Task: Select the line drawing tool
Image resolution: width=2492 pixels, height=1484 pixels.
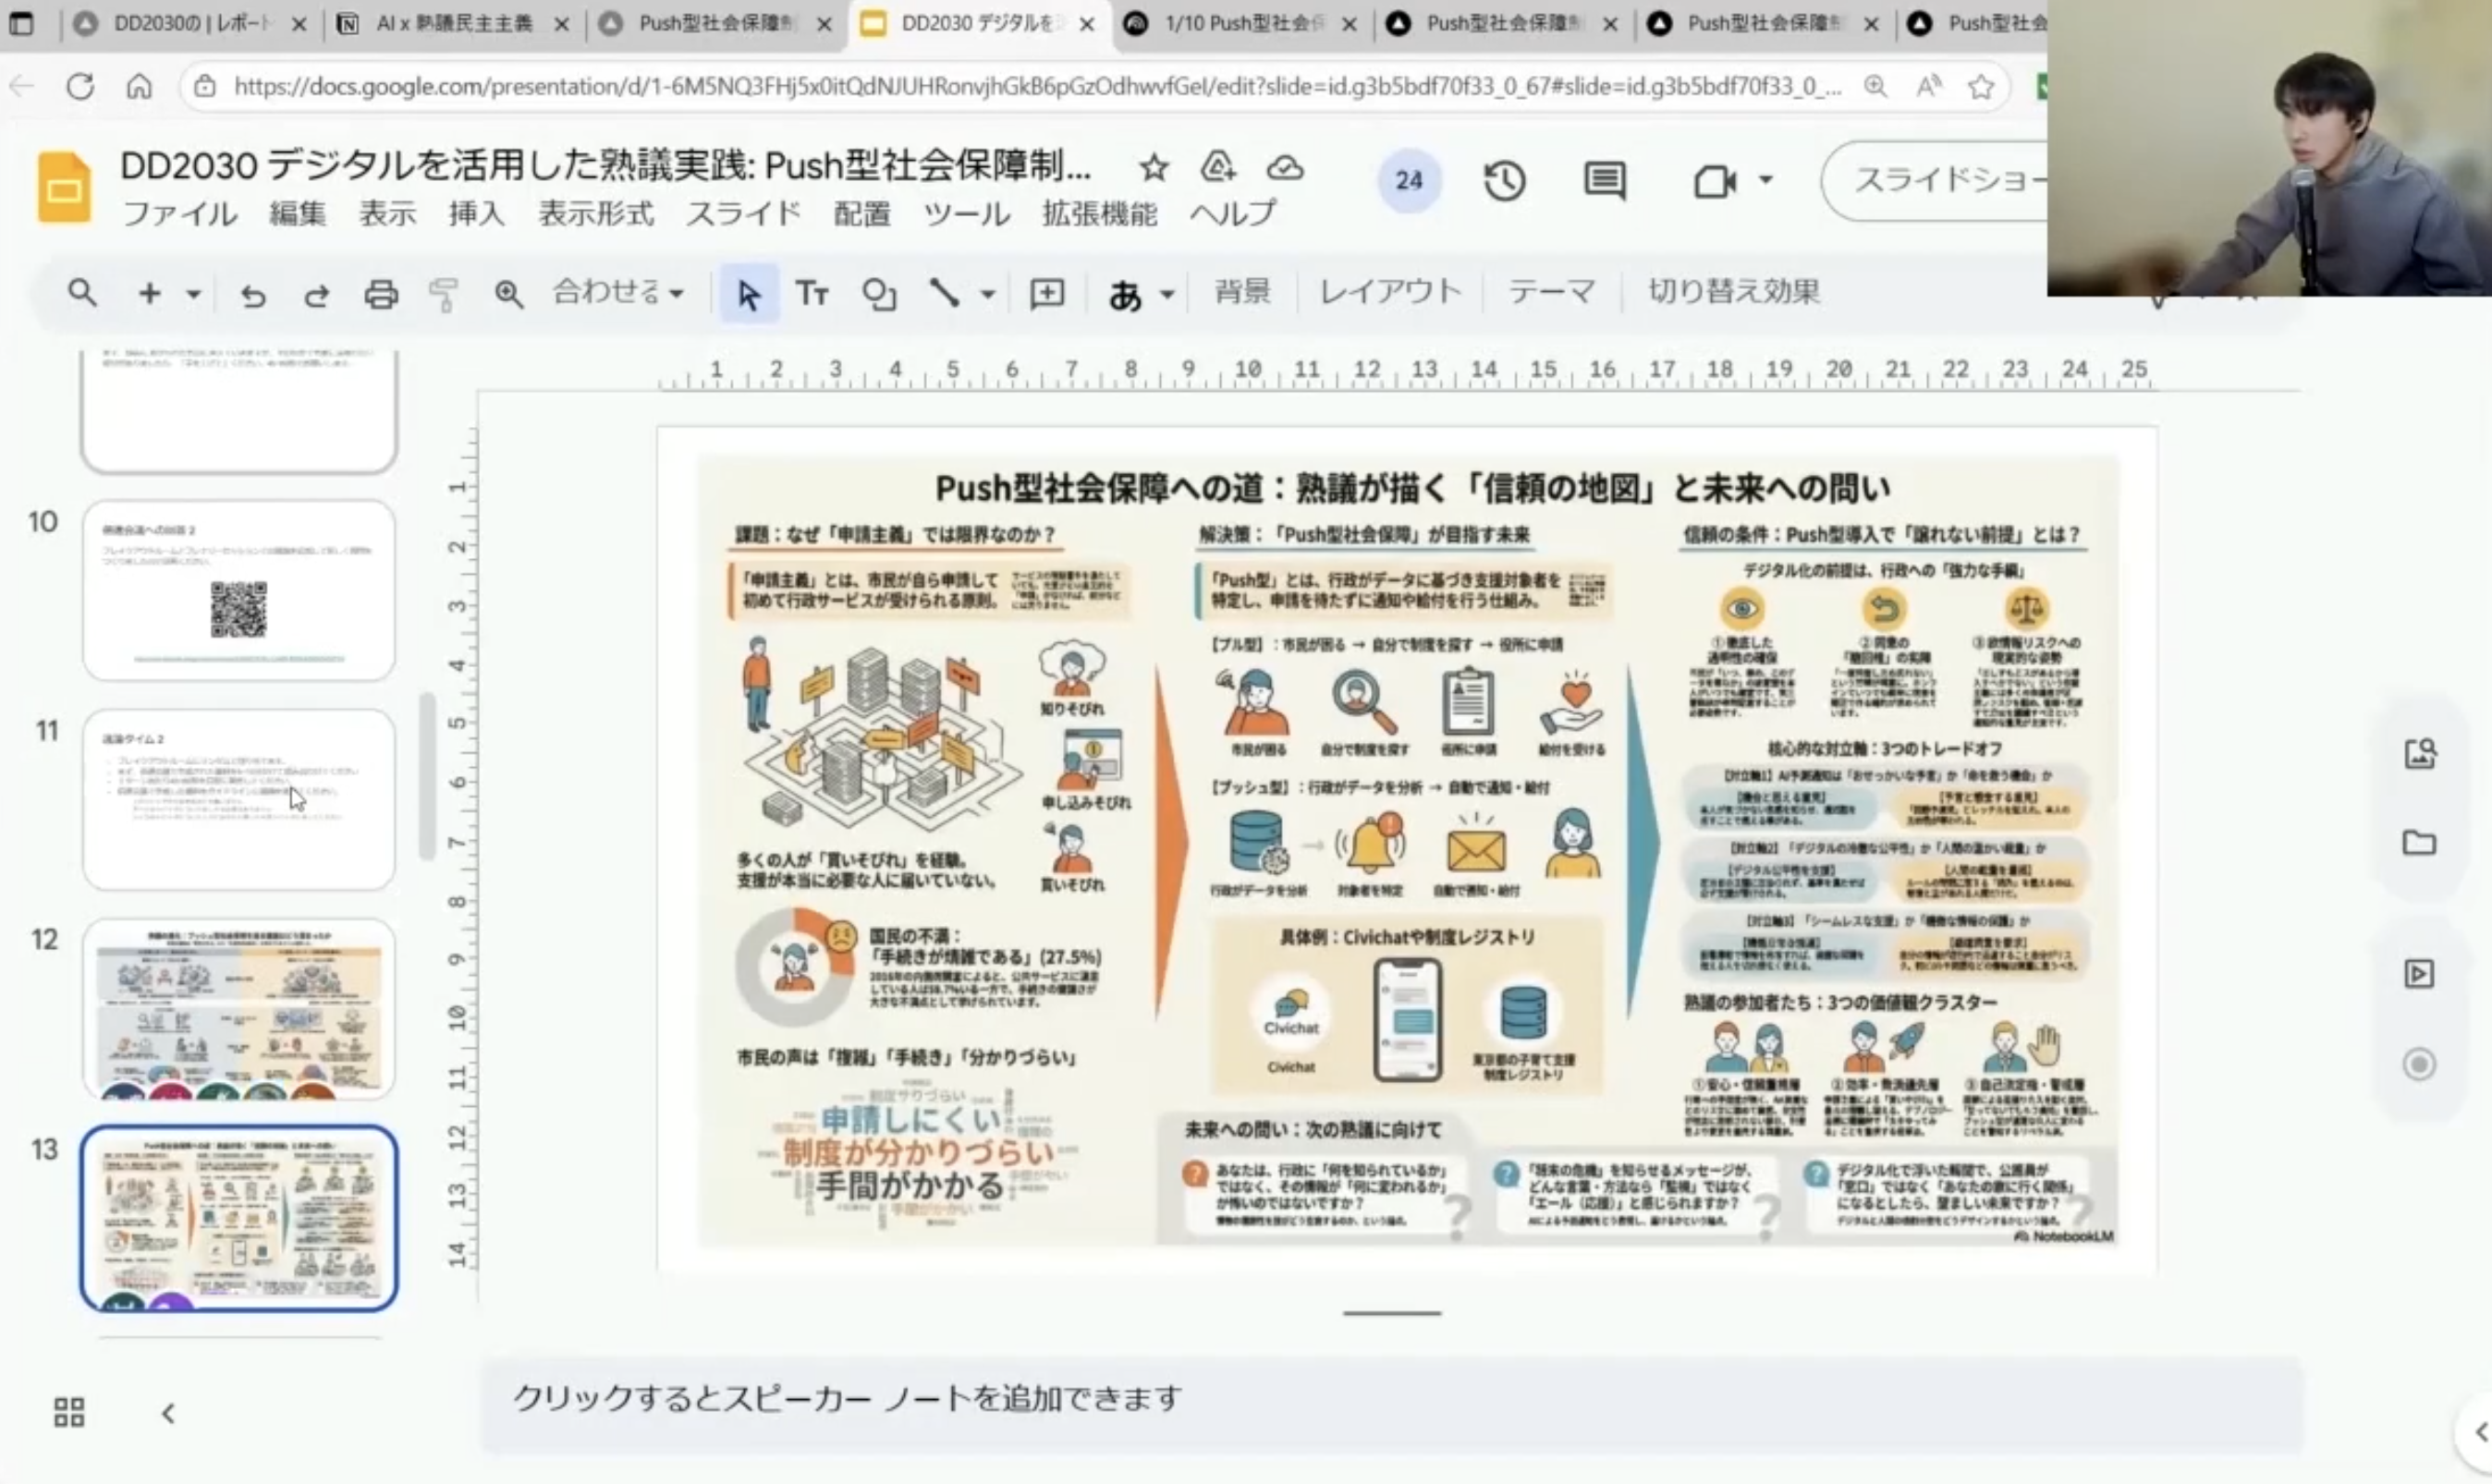Action: pos(944,293)
